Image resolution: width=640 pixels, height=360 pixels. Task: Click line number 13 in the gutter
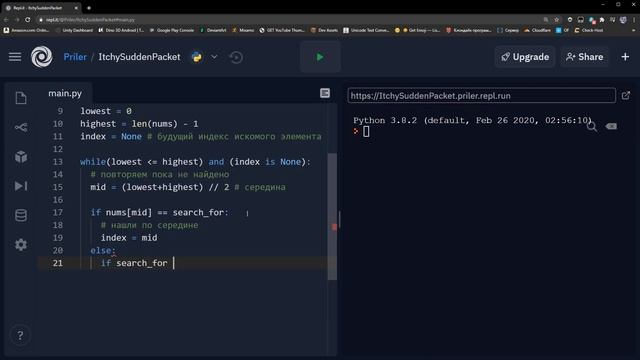[58, 162]
